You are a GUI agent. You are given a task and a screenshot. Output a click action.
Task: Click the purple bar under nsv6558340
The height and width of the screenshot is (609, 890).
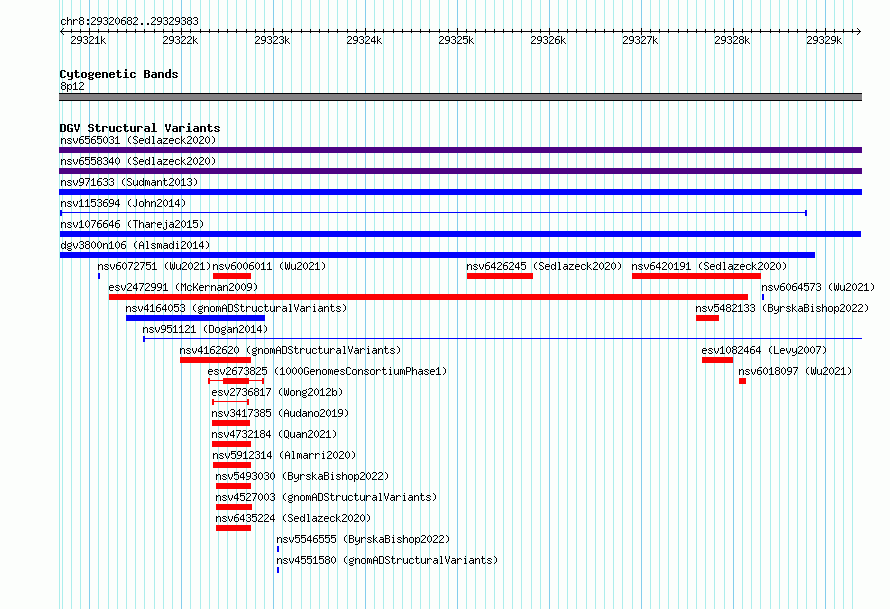(460, 171)
